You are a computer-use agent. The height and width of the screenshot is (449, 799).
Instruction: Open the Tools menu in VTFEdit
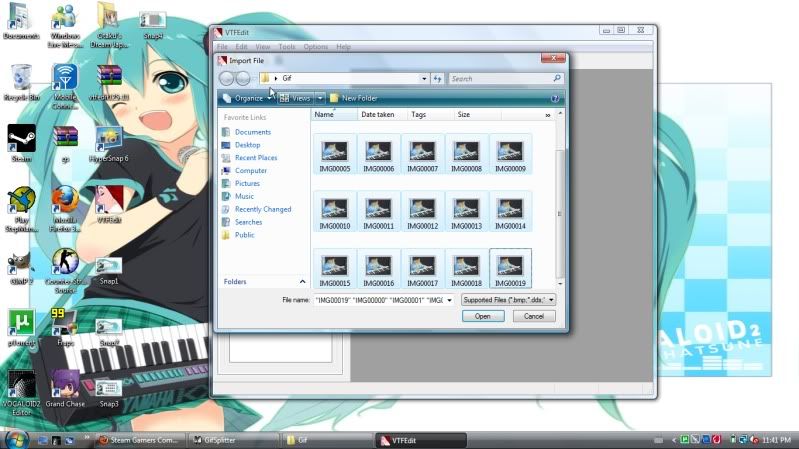tap(287, 47)
